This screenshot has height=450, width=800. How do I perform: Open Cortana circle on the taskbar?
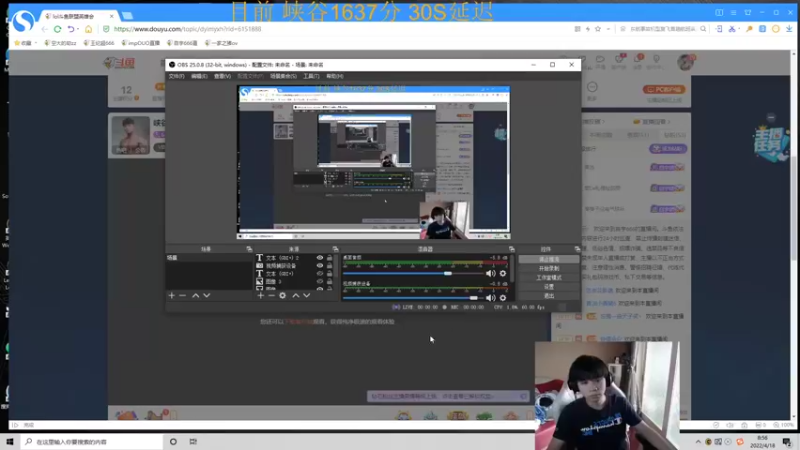point(173,442)
